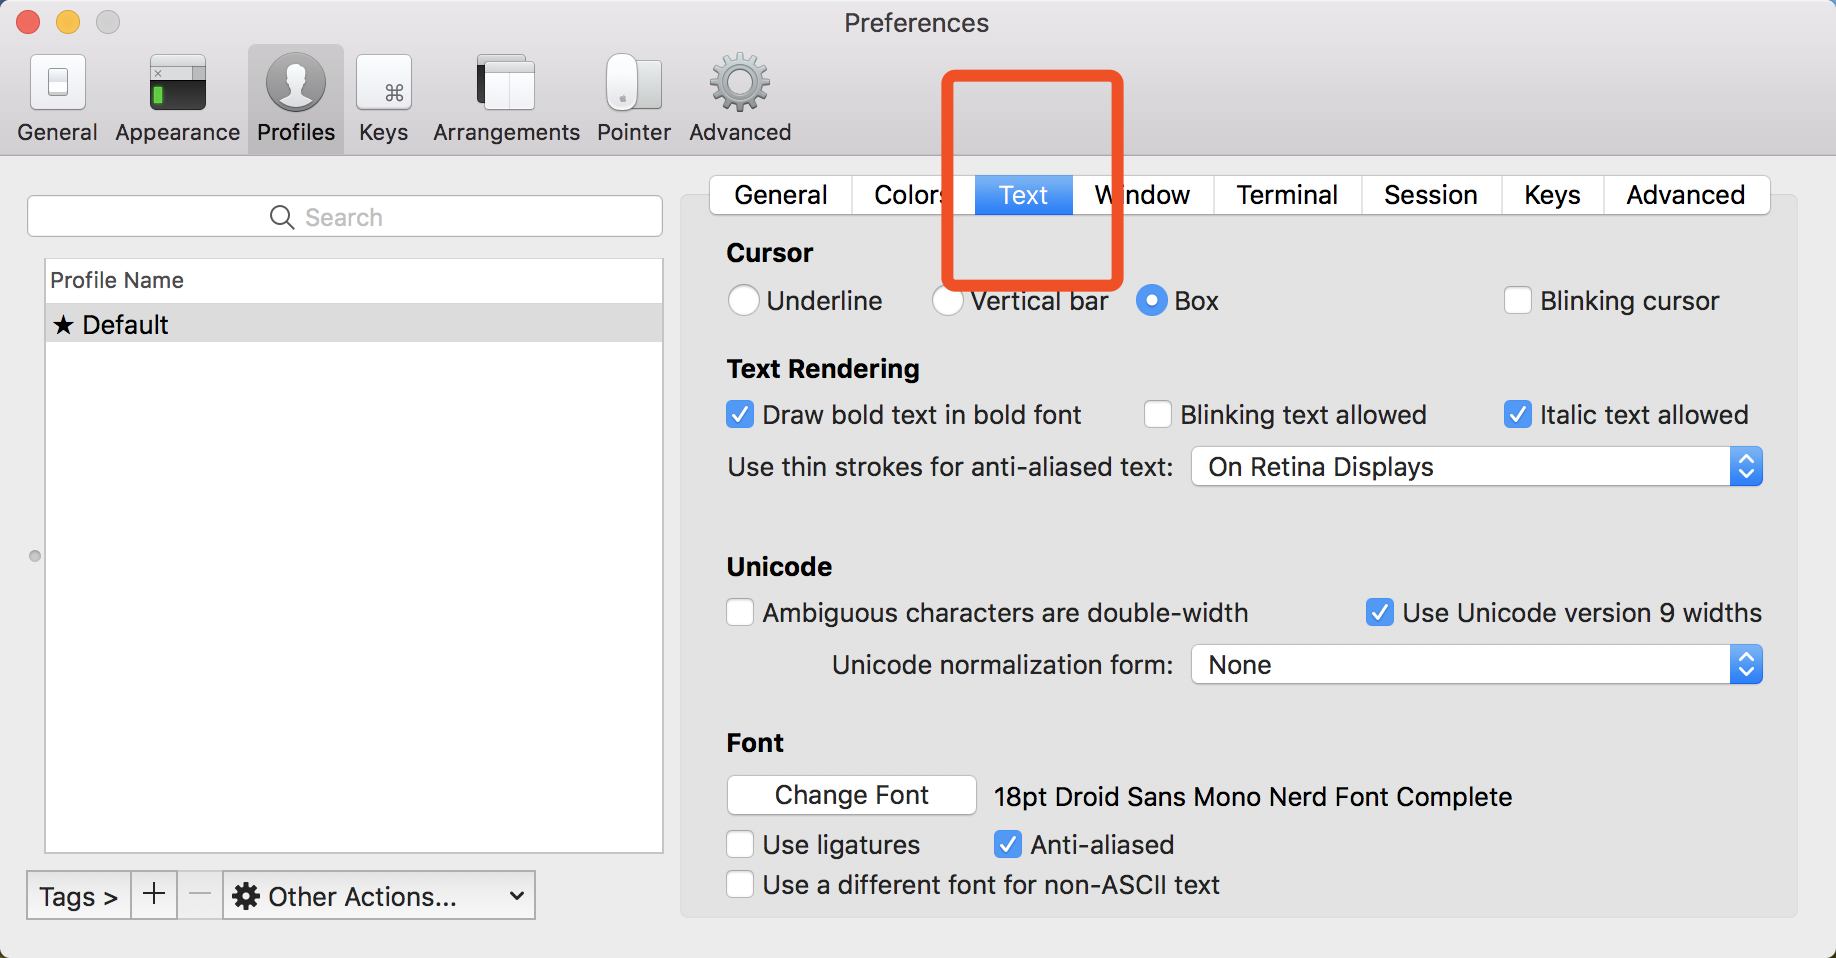Expand the Other Actions menu
Screen dimensions: 1836x958
378,895
